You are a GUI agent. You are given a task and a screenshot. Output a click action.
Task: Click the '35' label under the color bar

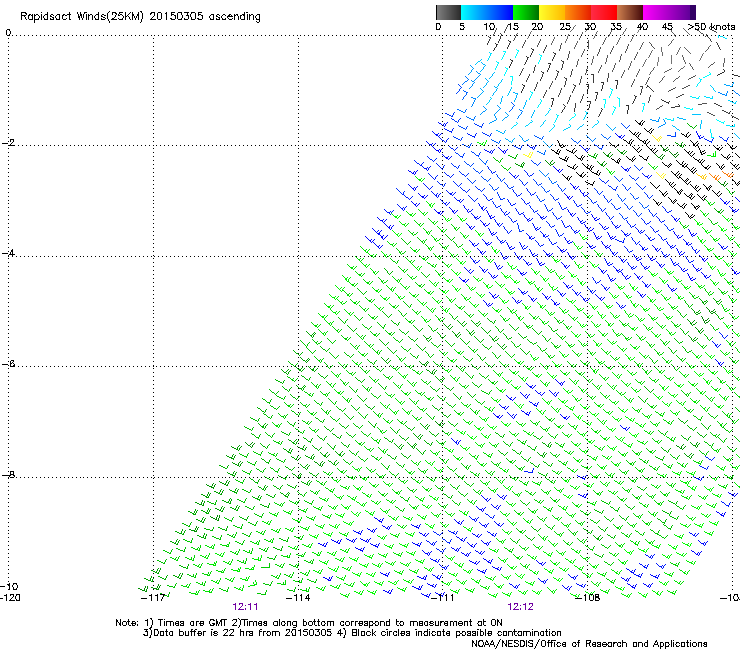point(616,27)
